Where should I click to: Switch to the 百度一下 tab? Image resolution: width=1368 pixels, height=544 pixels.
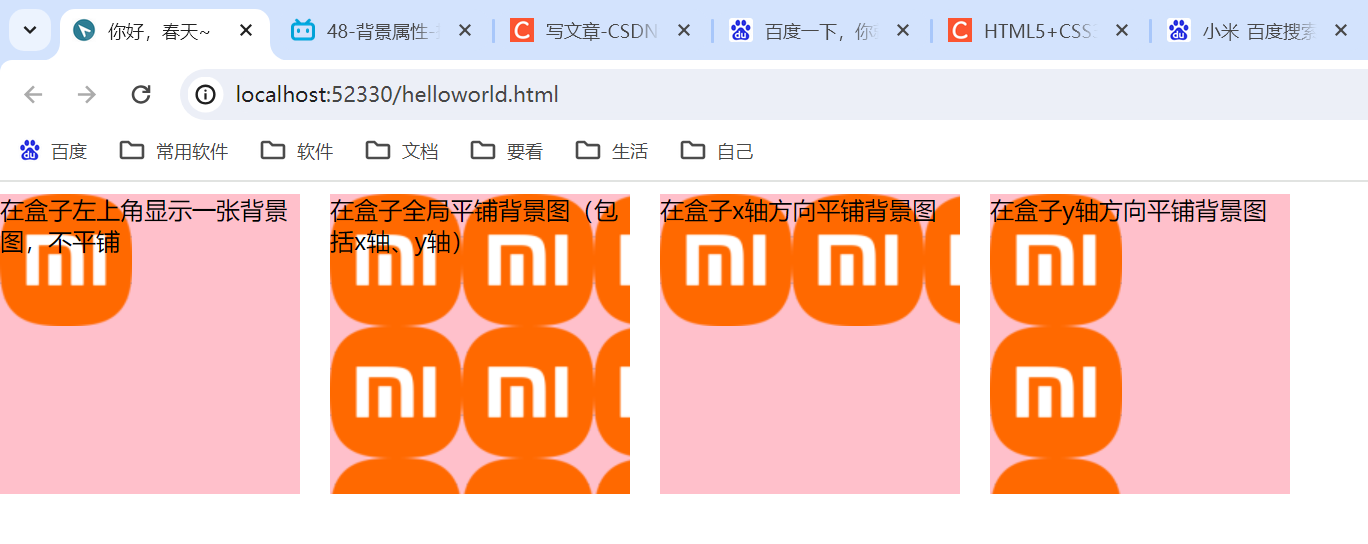[821, 31]
